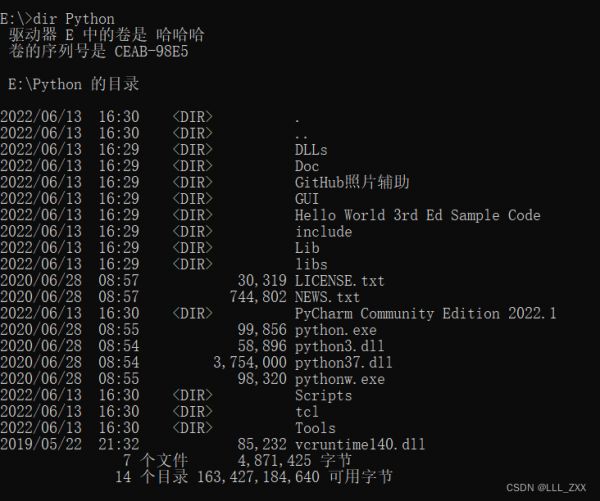
Task: Select the Doc folder entry
Action: point(307,166)
